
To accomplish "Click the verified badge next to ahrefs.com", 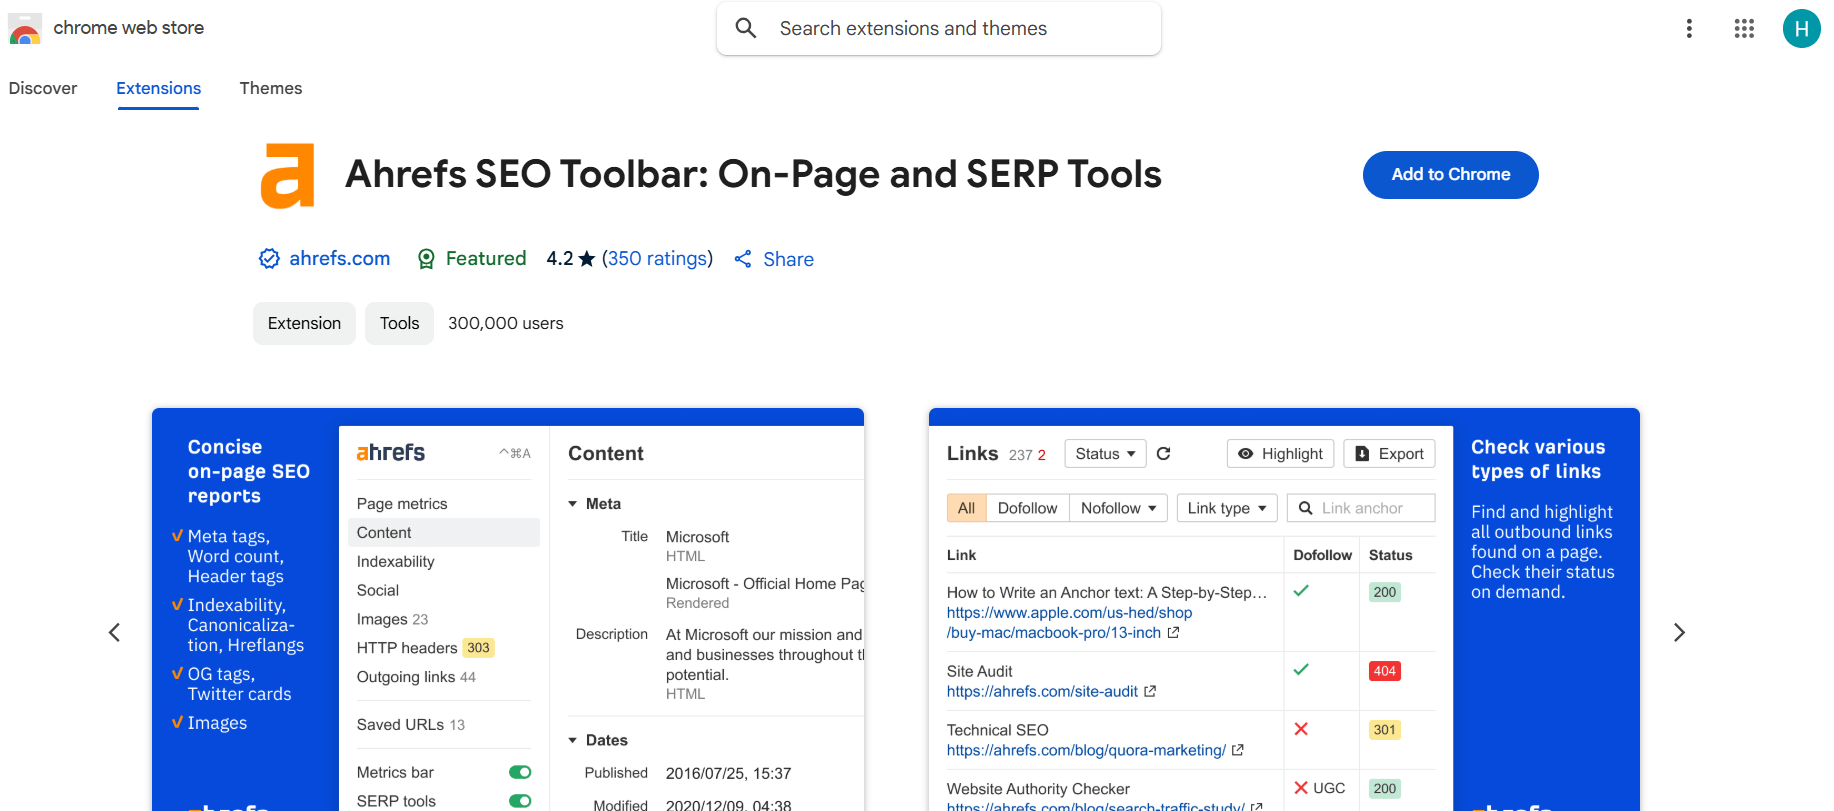I will click(x=269, y=259).
